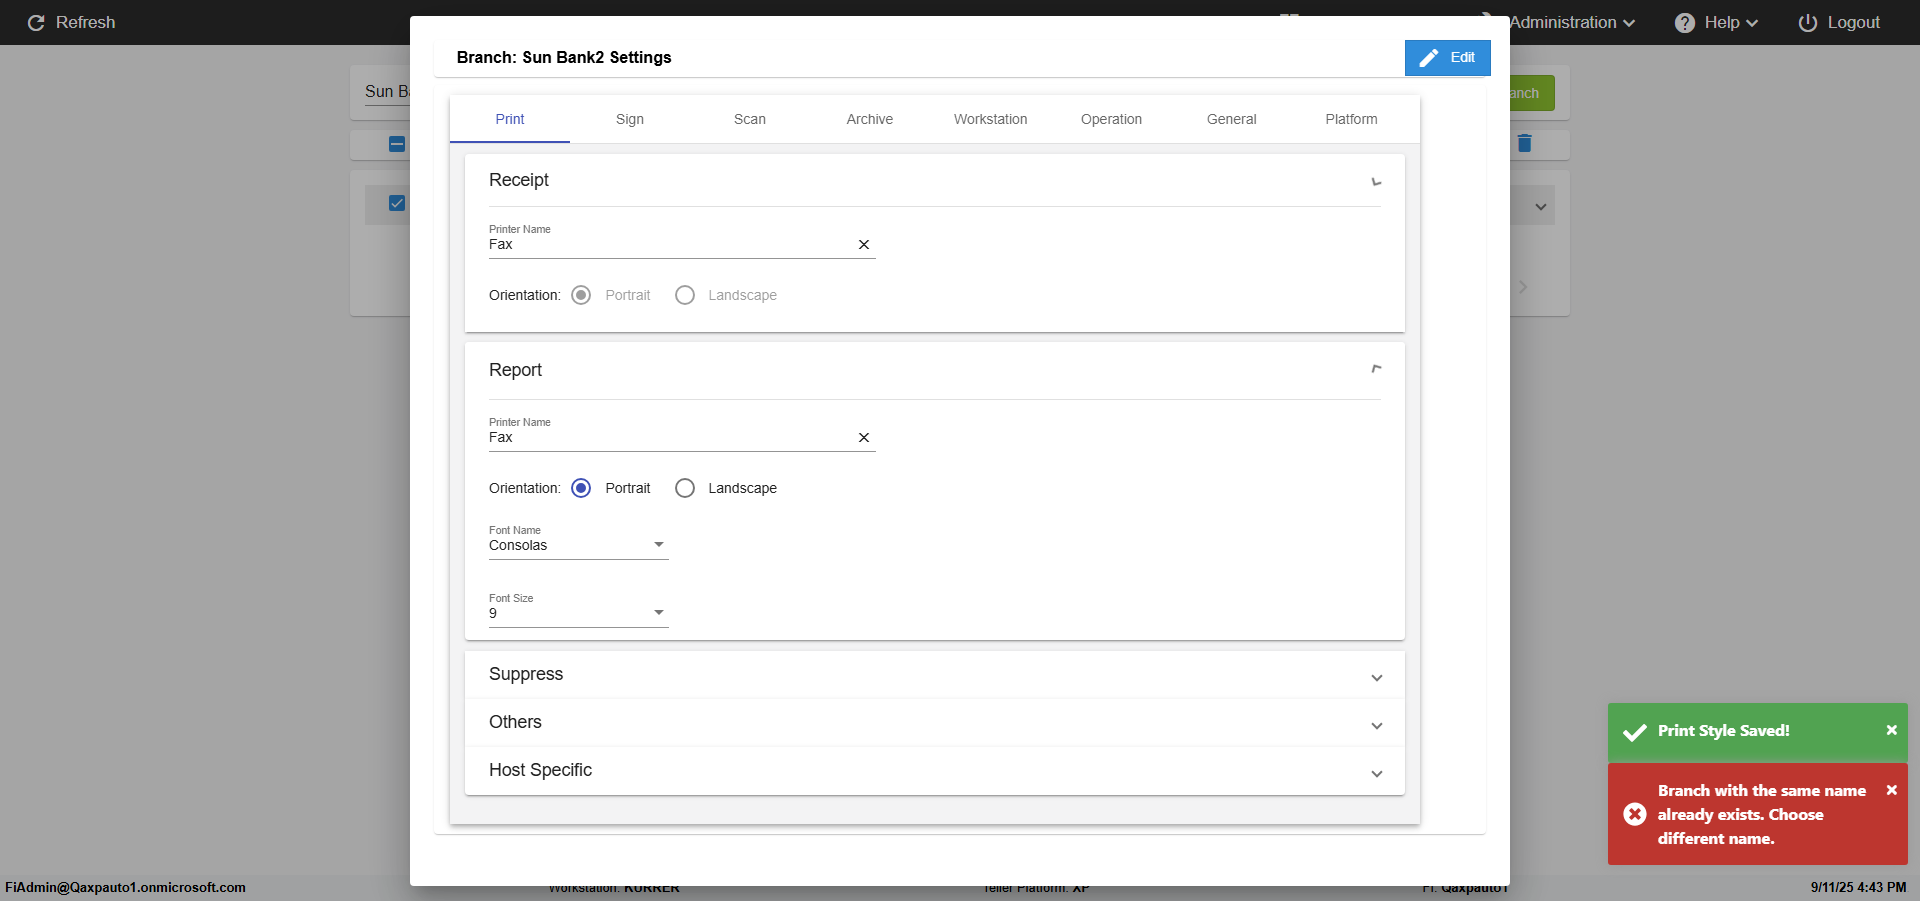
Task: Open the Workstation tab
Action: click(990, 120)
